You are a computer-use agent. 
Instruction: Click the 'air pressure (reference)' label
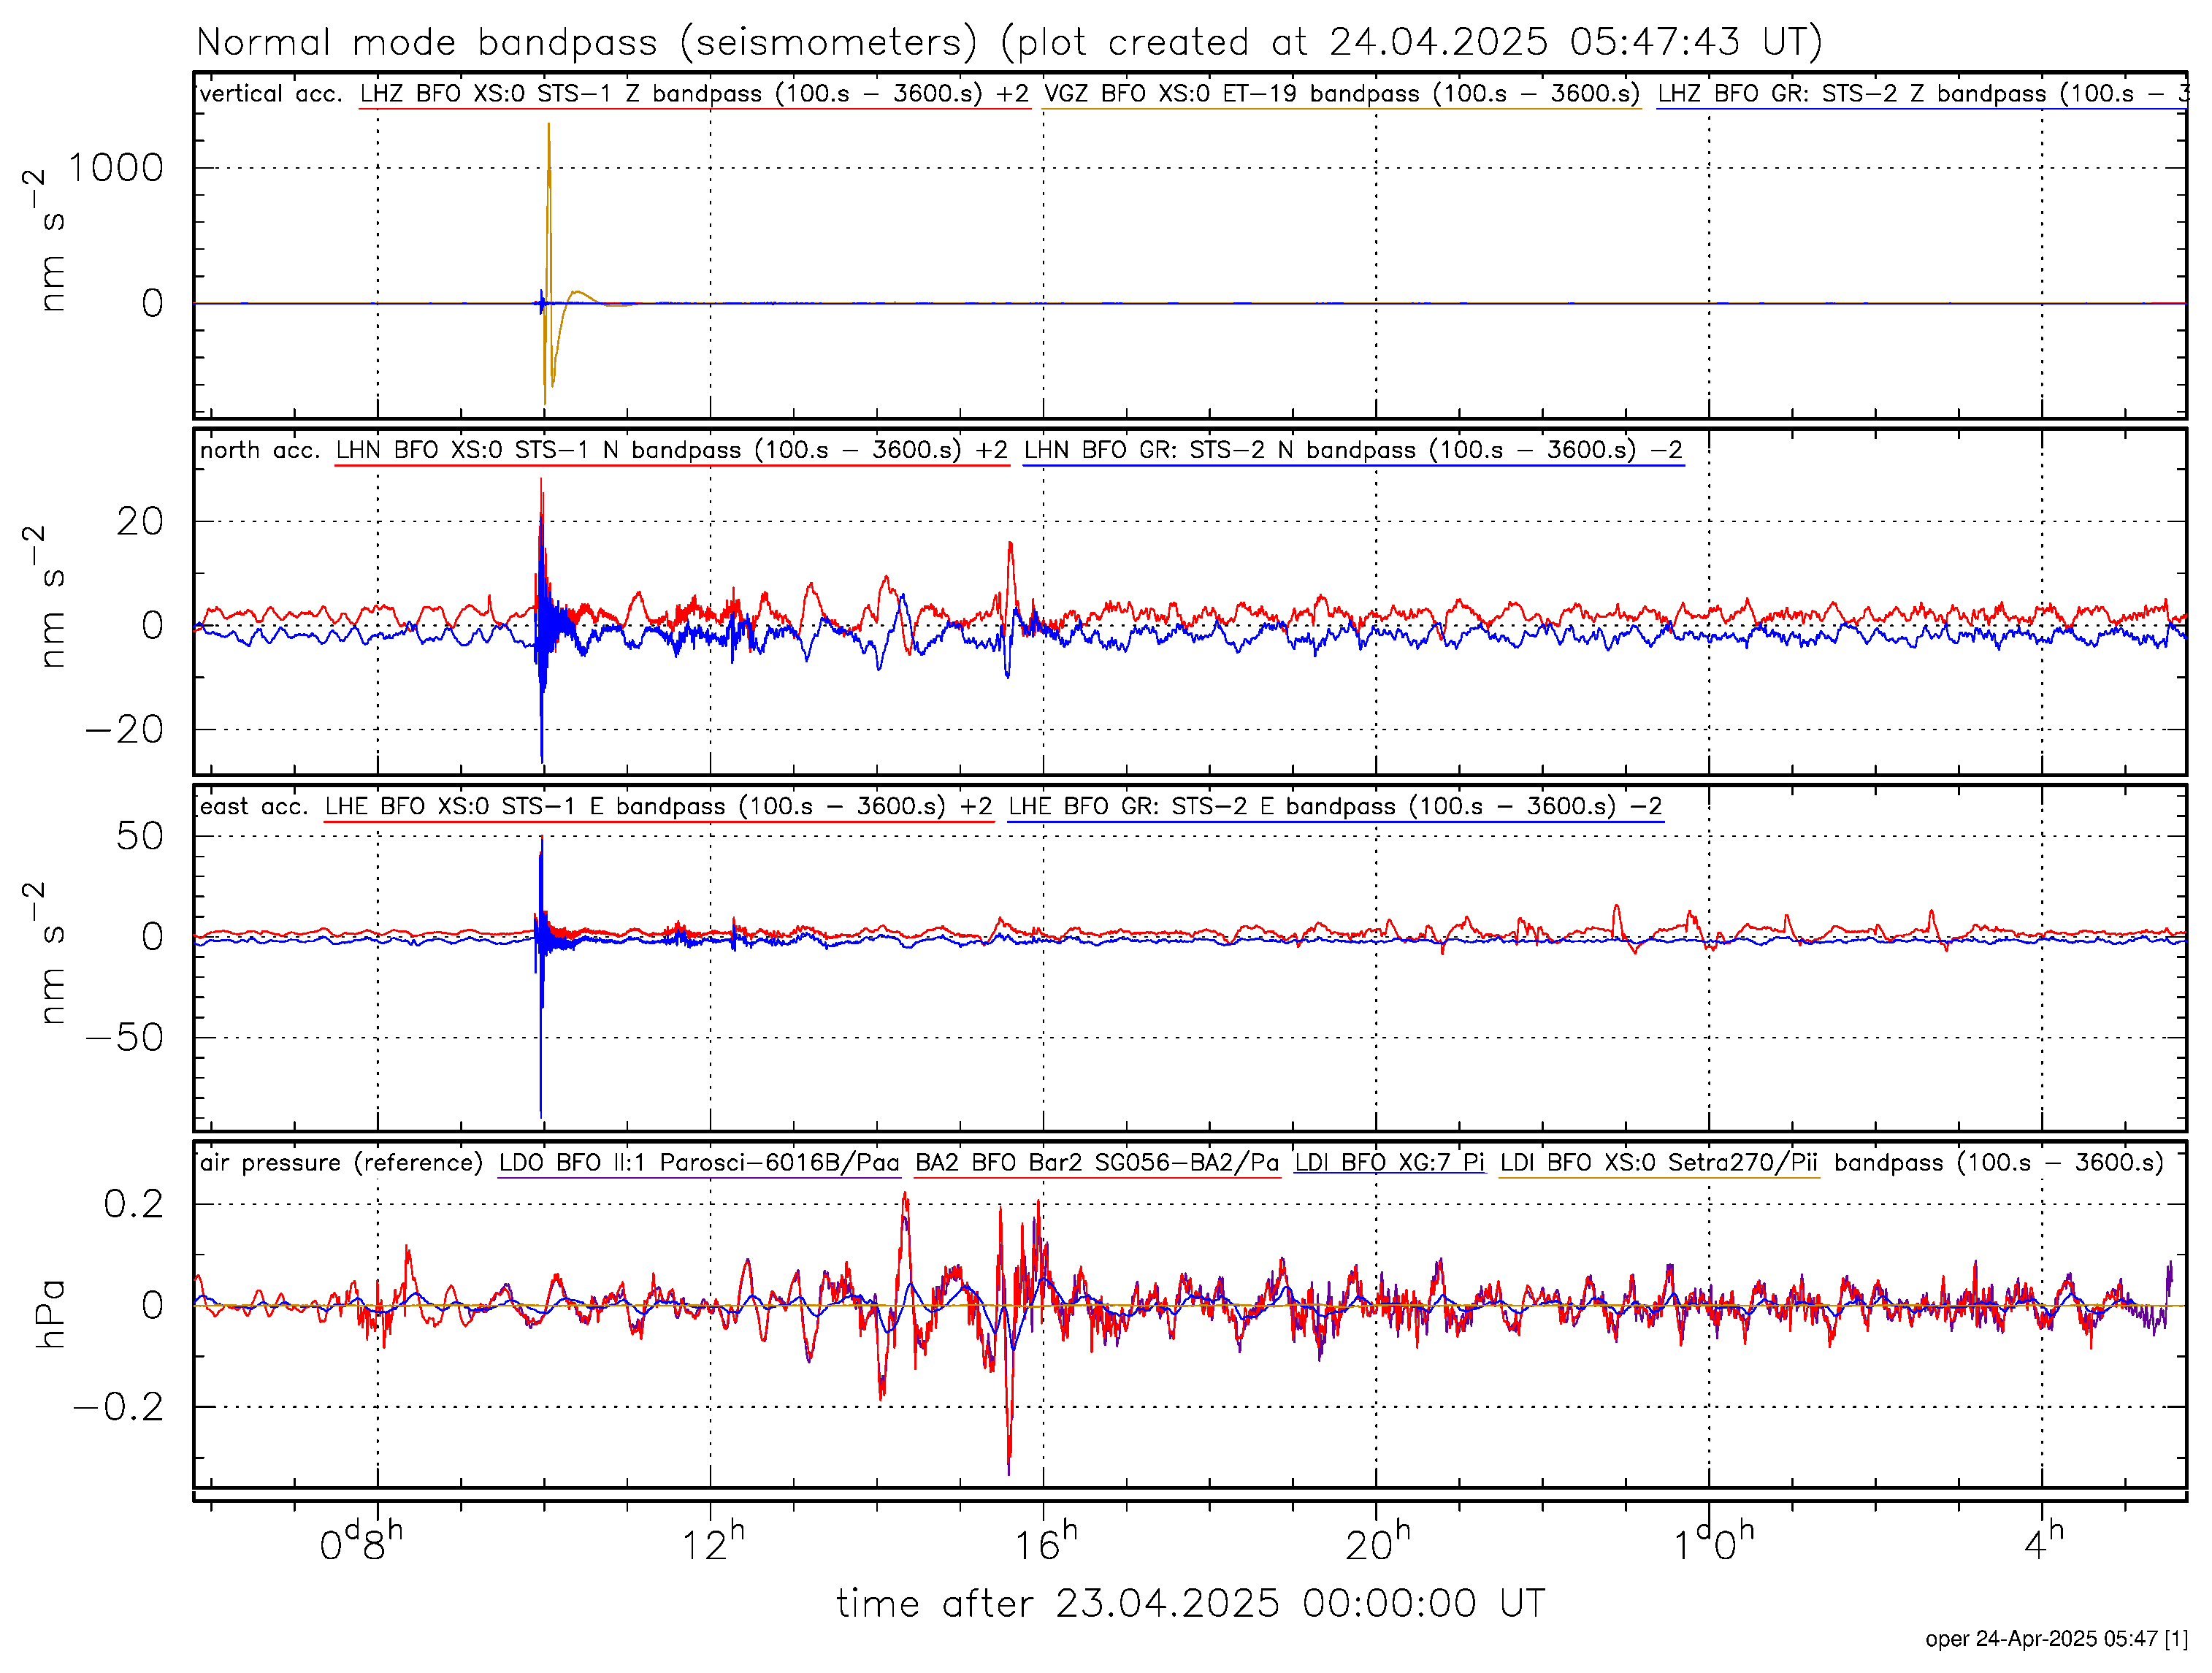341,1163
